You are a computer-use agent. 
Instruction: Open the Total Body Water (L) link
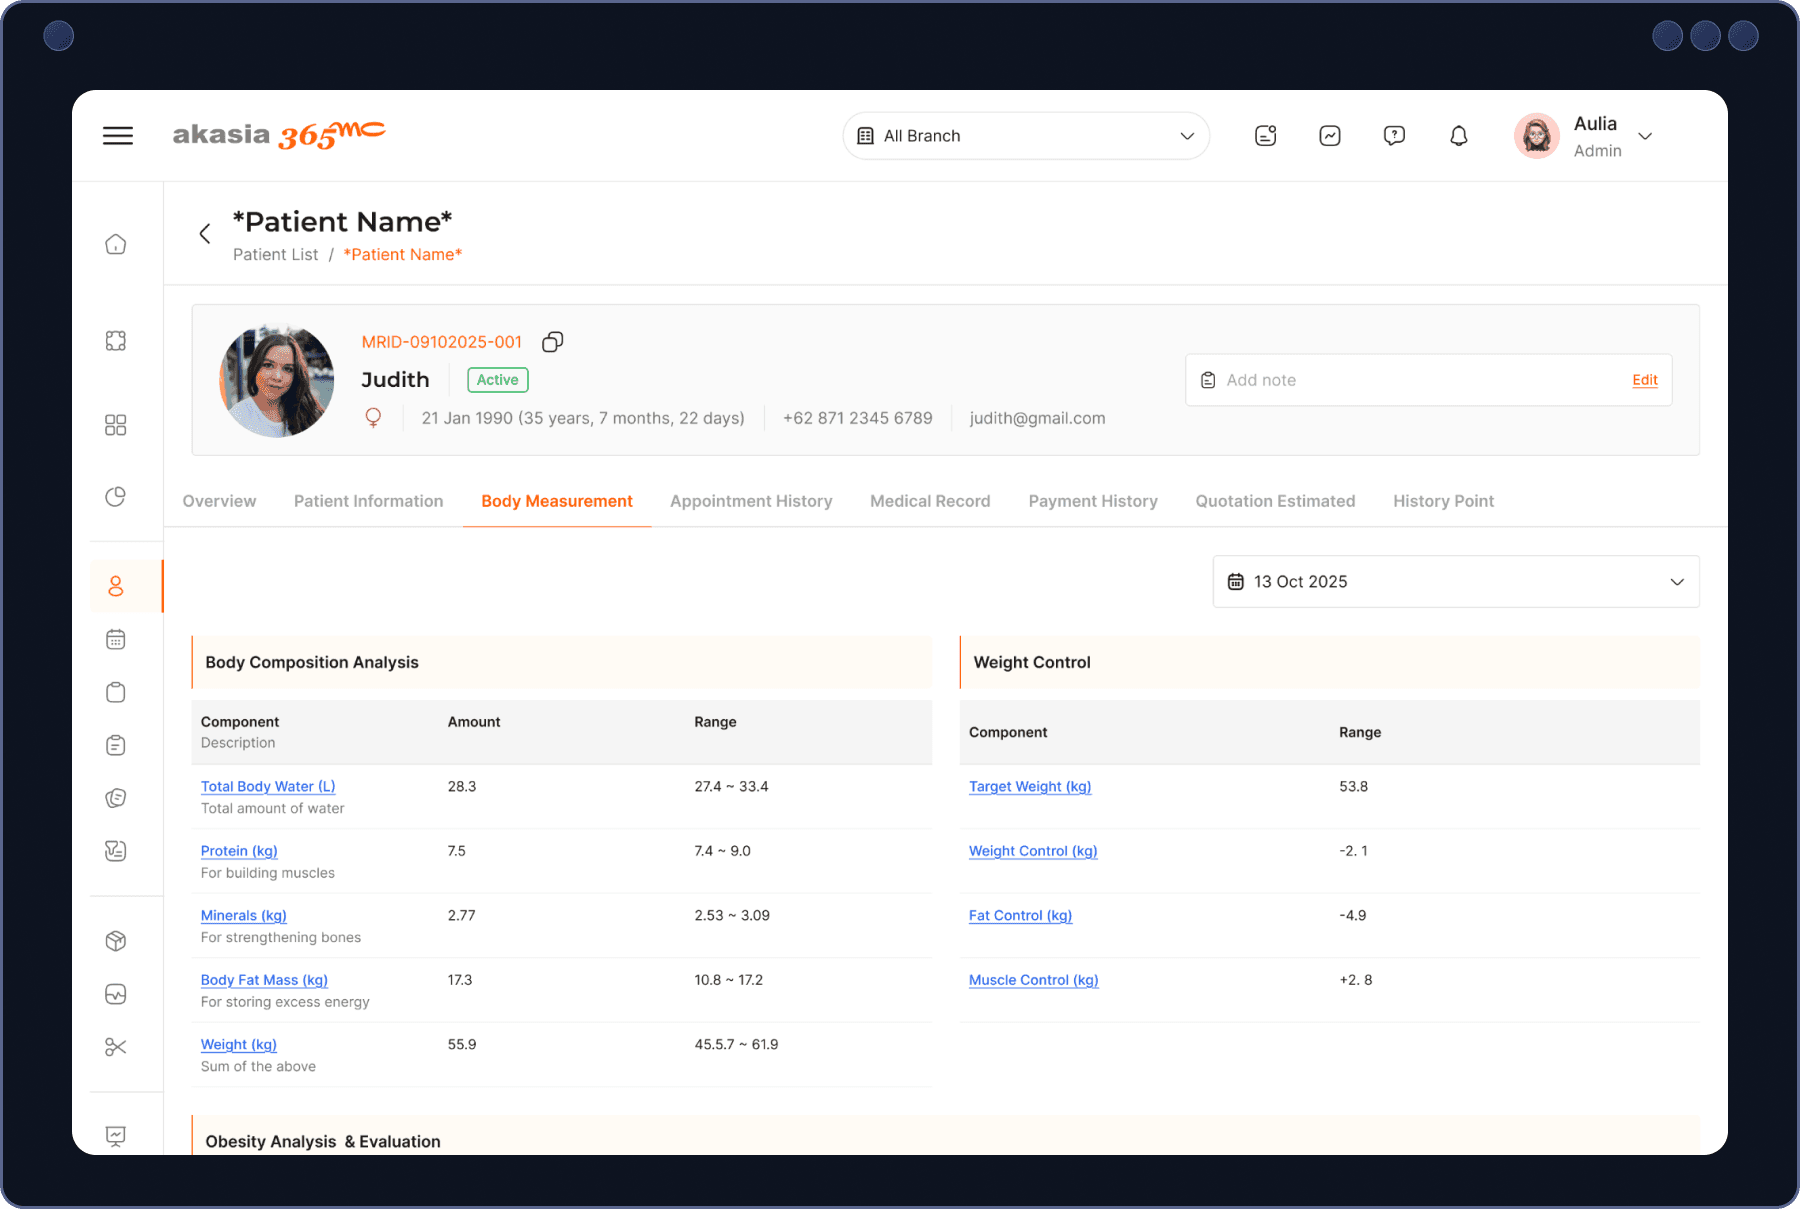(268, 787)
